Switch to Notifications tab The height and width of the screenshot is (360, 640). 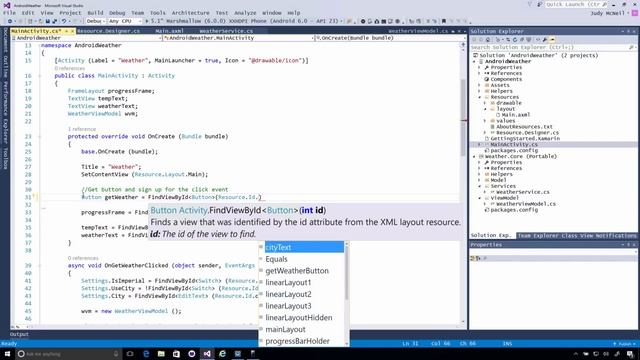tap(615, 236)
